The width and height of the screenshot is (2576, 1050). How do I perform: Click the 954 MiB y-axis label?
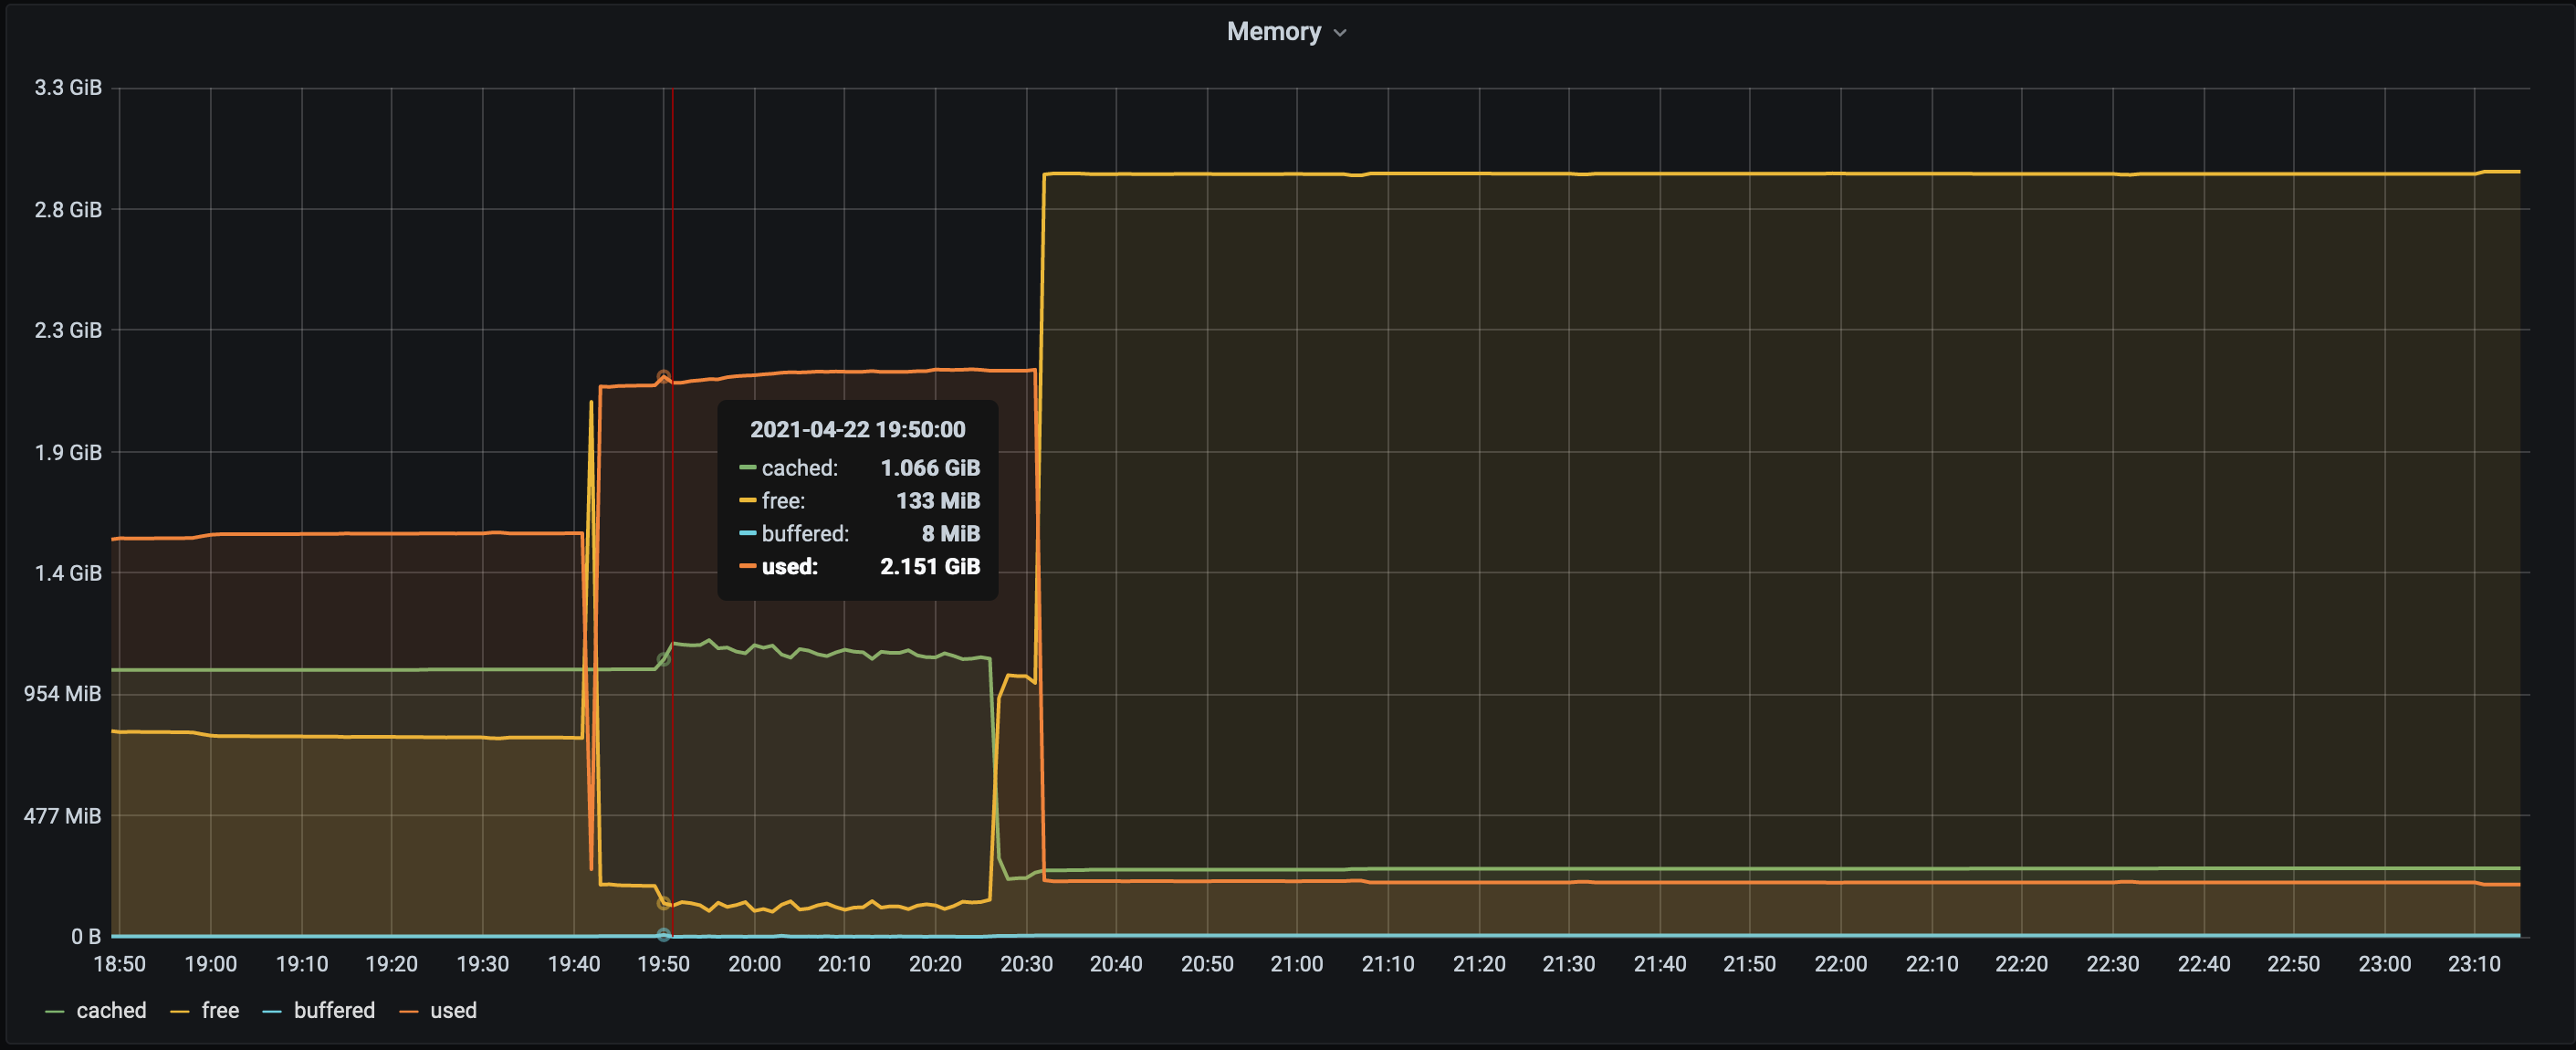coord(62,693)
